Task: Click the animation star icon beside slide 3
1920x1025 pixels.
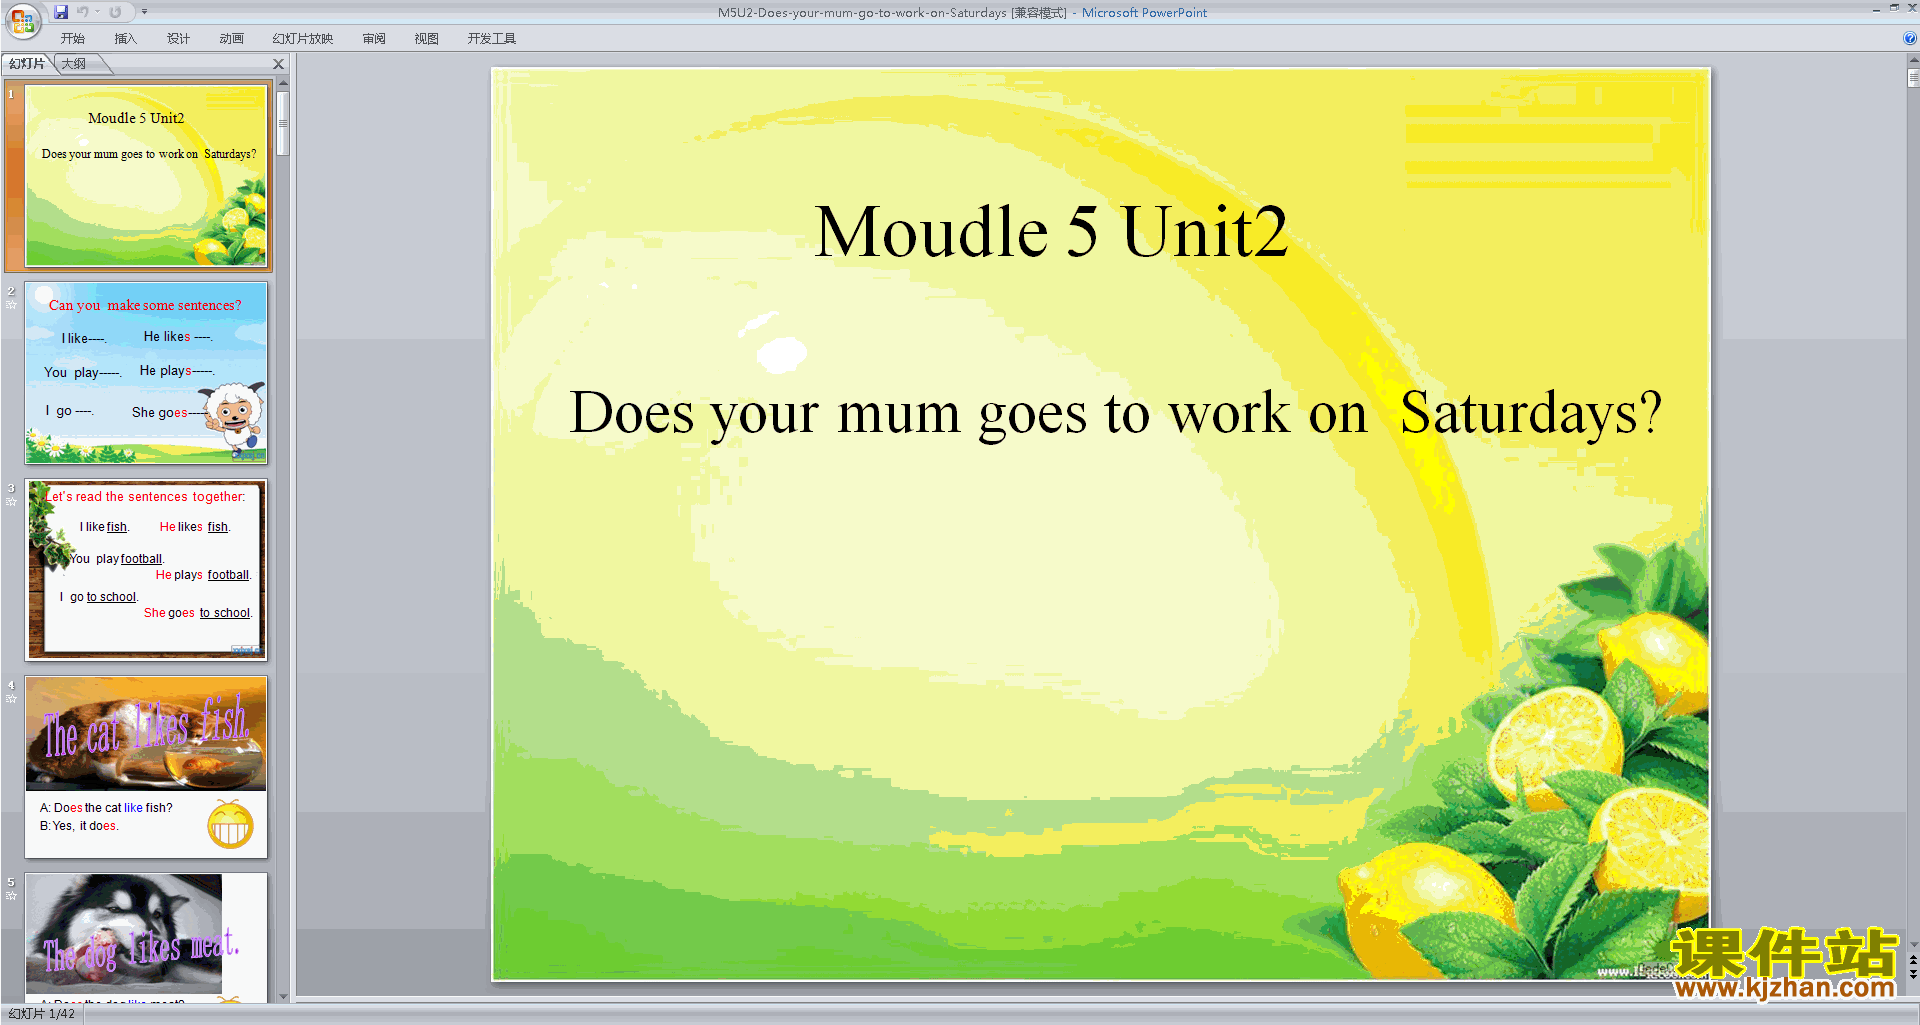Action: pyautogui.click(x=11, y=501)
